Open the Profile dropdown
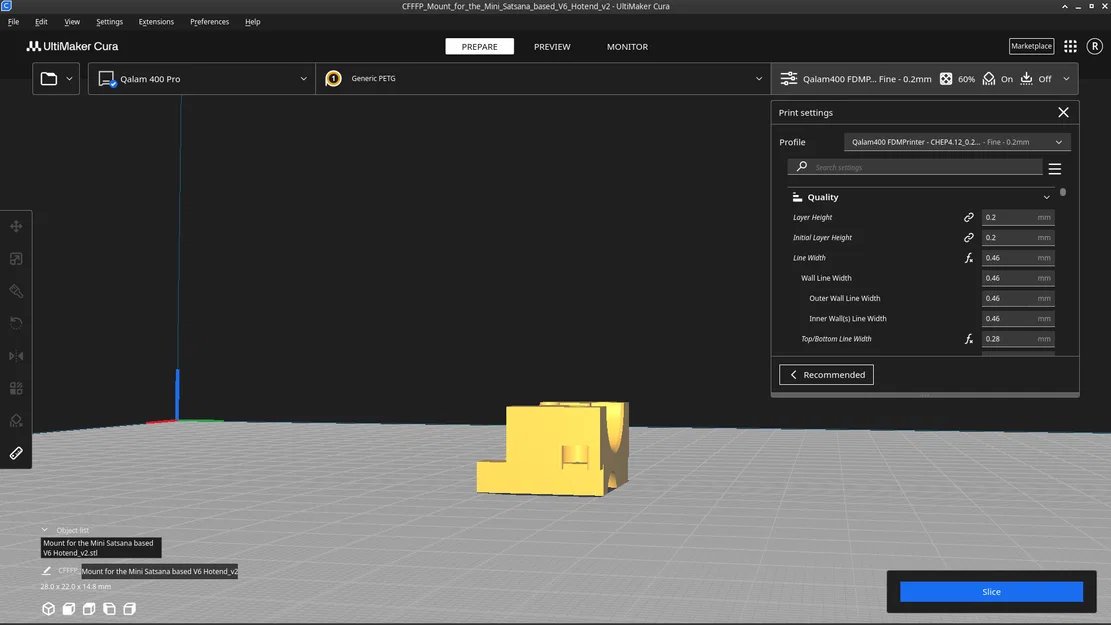Screen dimensions: 1111x625 (x=957, y=142)
